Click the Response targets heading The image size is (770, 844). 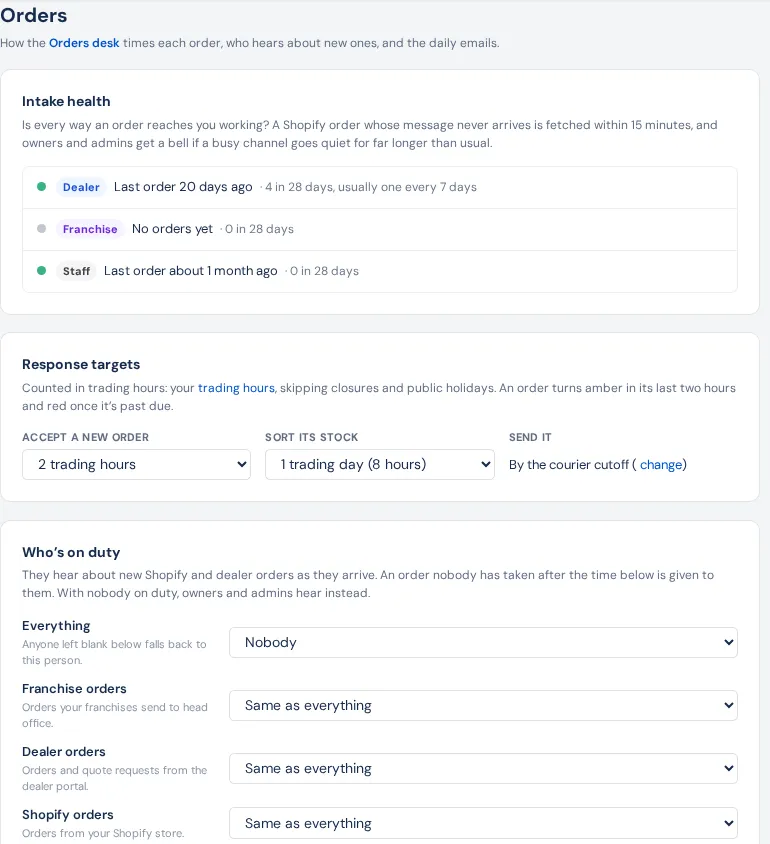coord(81,364)
